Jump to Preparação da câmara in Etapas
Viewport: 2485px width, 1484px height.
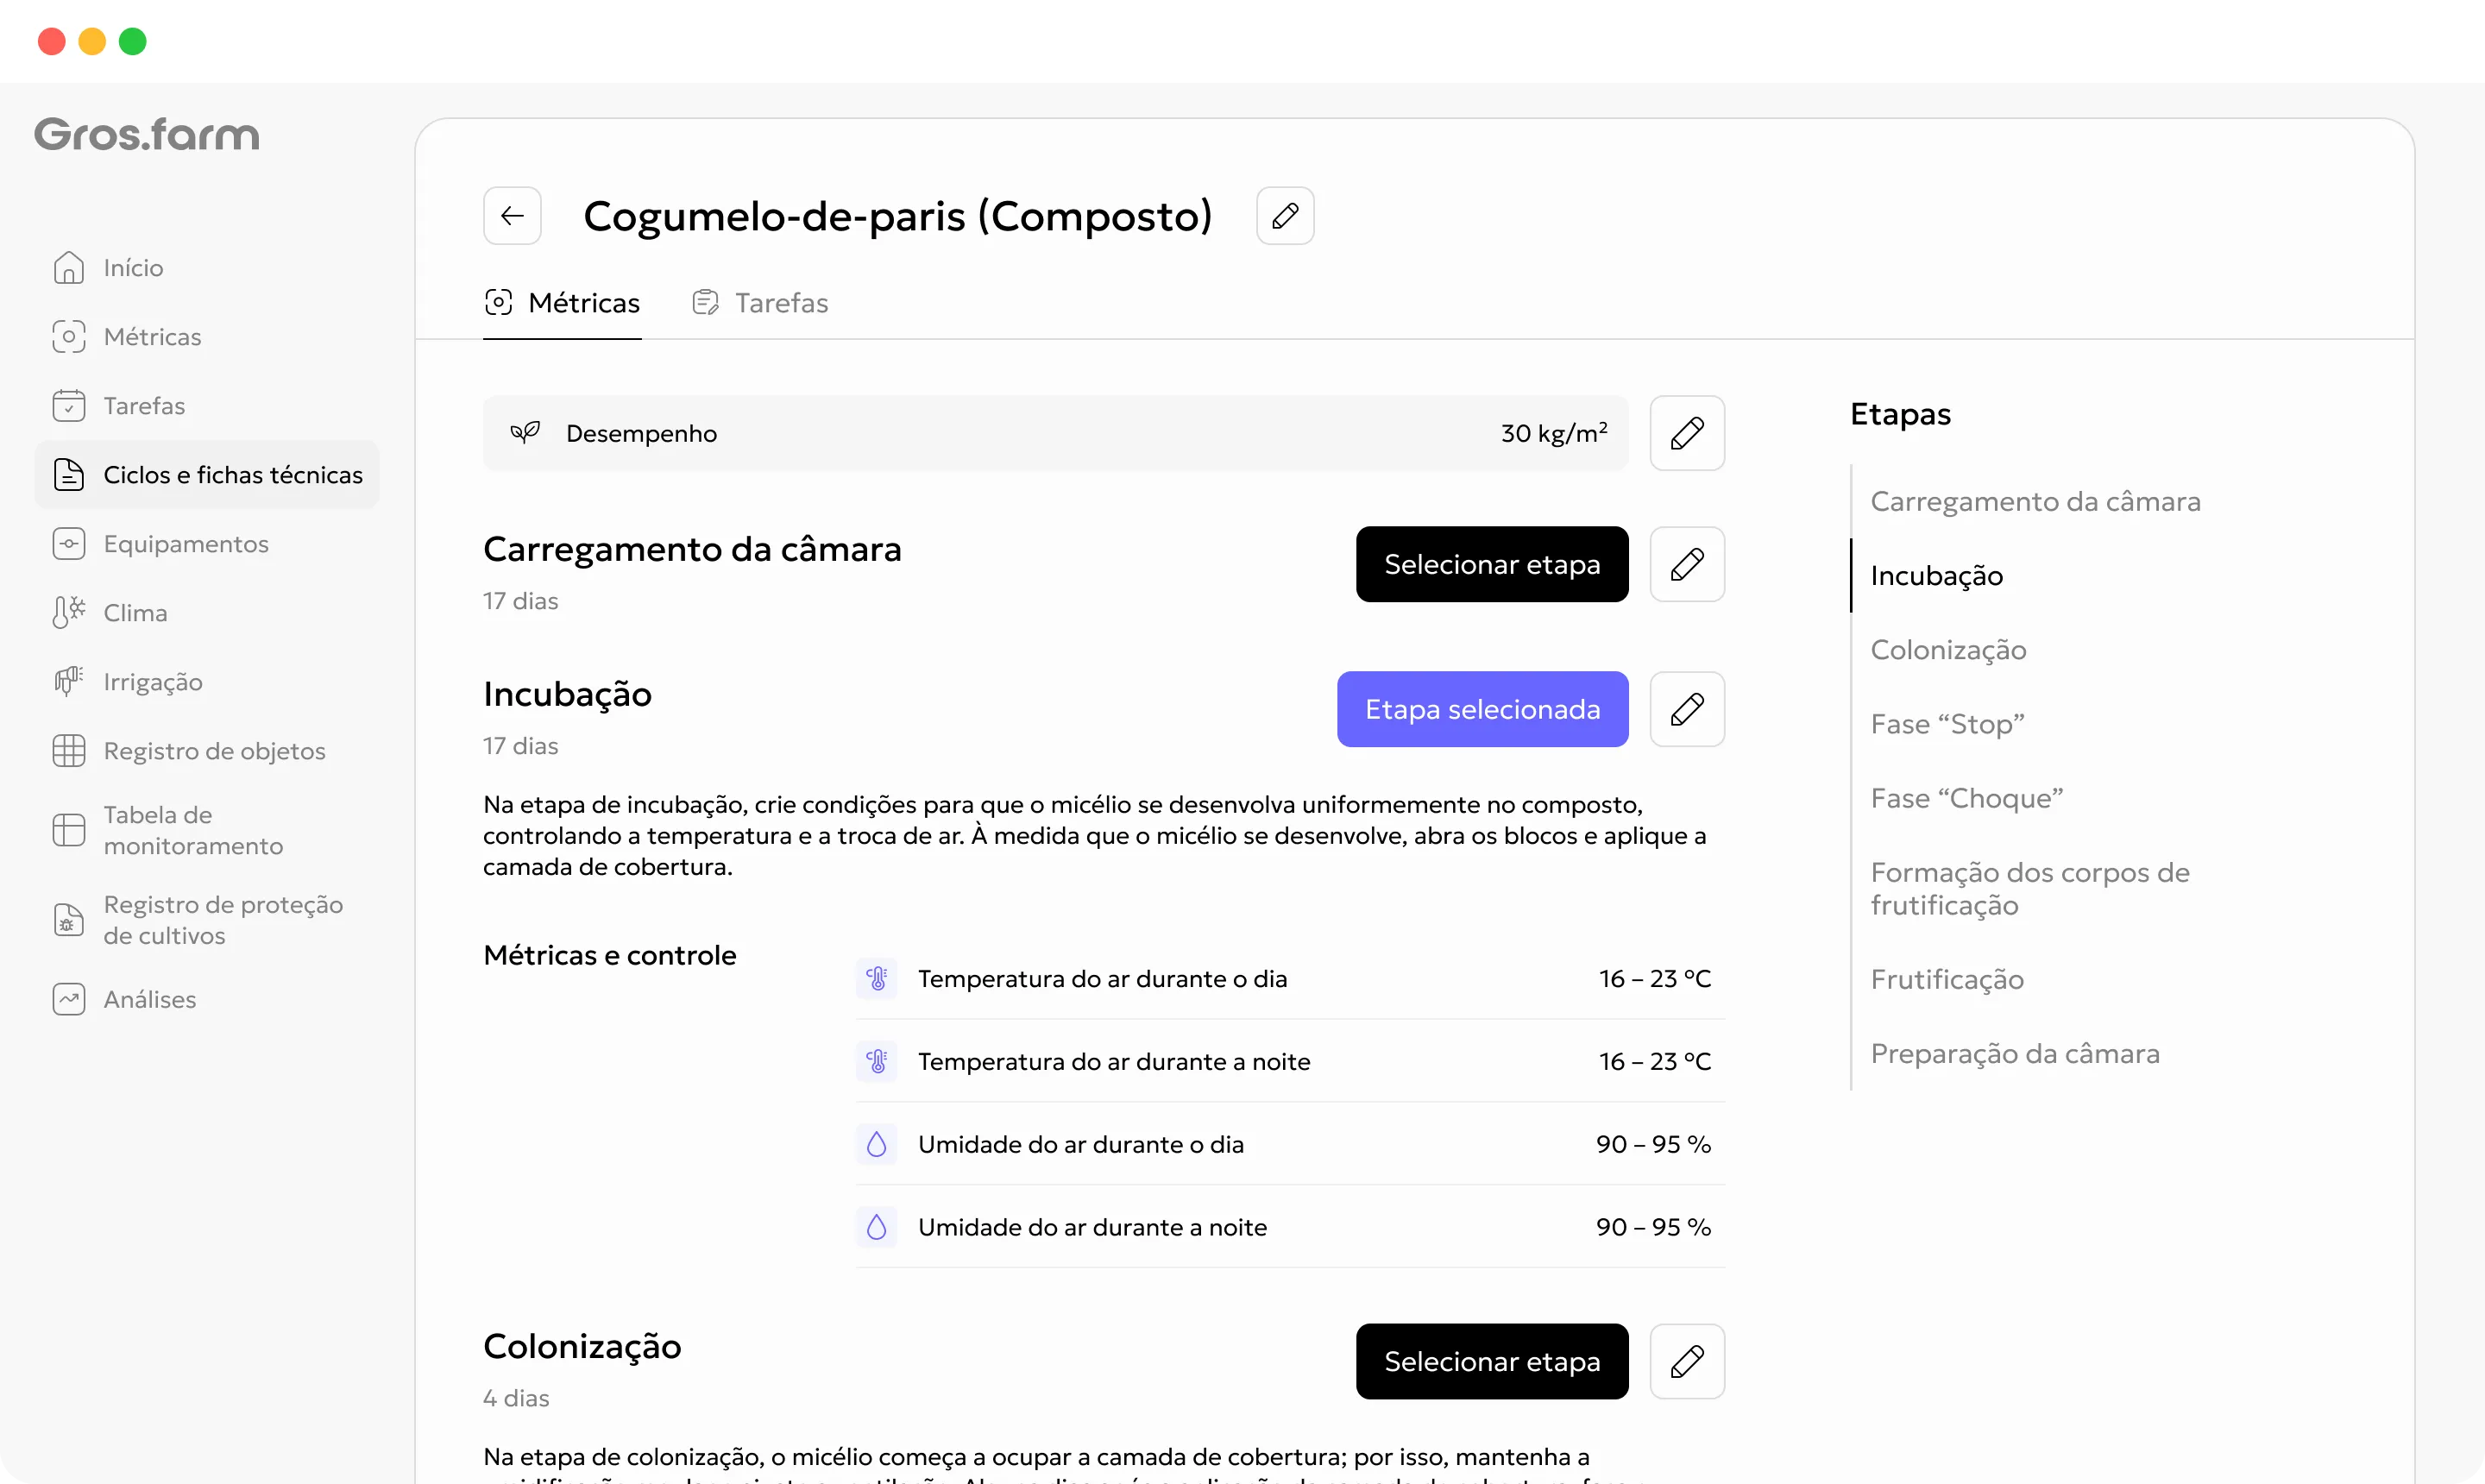pos(2014,1053)
